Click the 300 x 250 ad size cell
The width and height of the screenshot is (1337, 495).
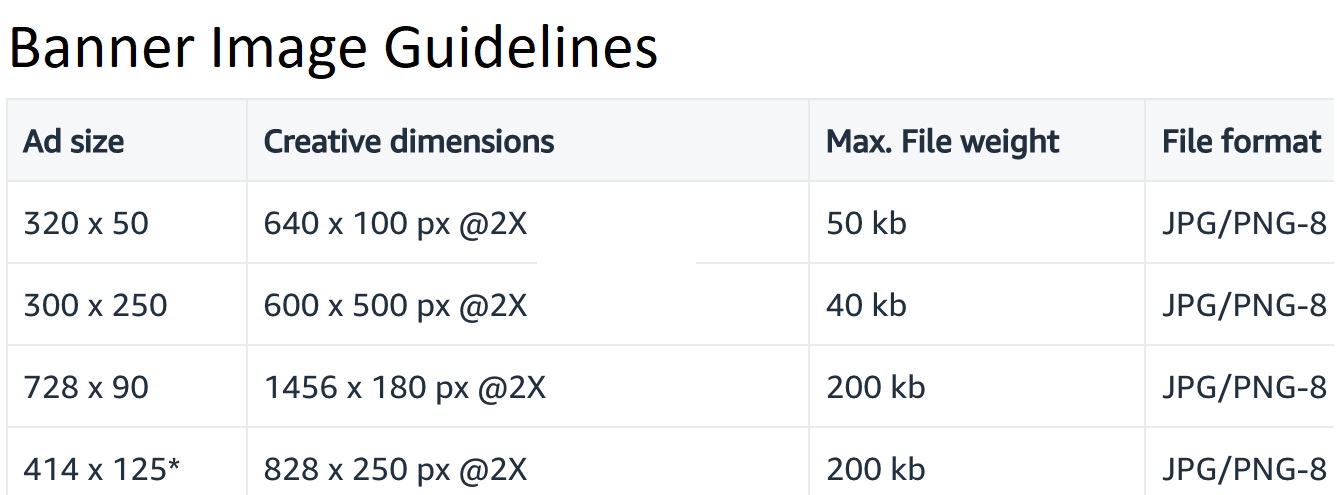(95, 305)
